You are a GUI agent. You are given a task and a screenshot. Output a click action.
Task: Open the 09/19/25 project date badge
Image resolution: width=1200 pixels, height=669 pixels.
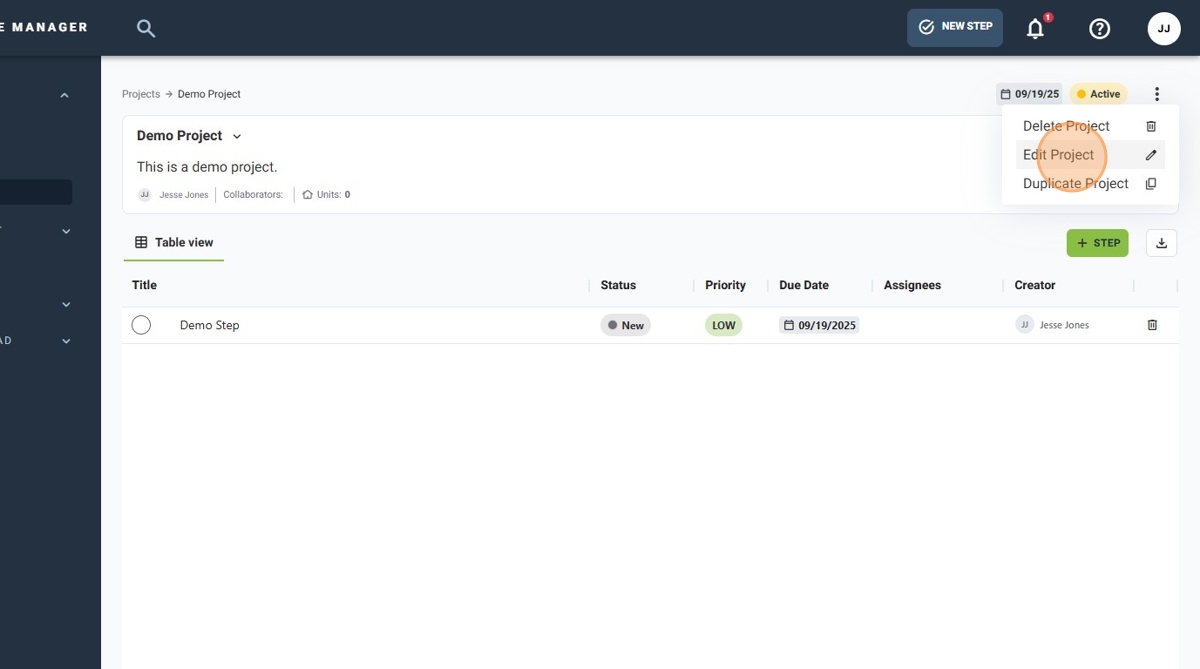click(1029, 94)
